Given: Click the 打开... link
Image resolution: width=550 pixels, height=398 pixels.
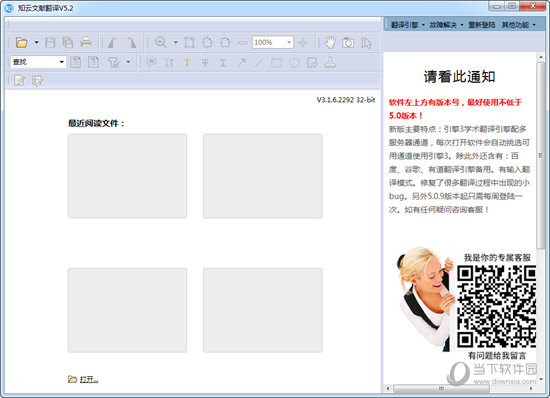Looking at the screenshot, I should click(x=89, y=379).
